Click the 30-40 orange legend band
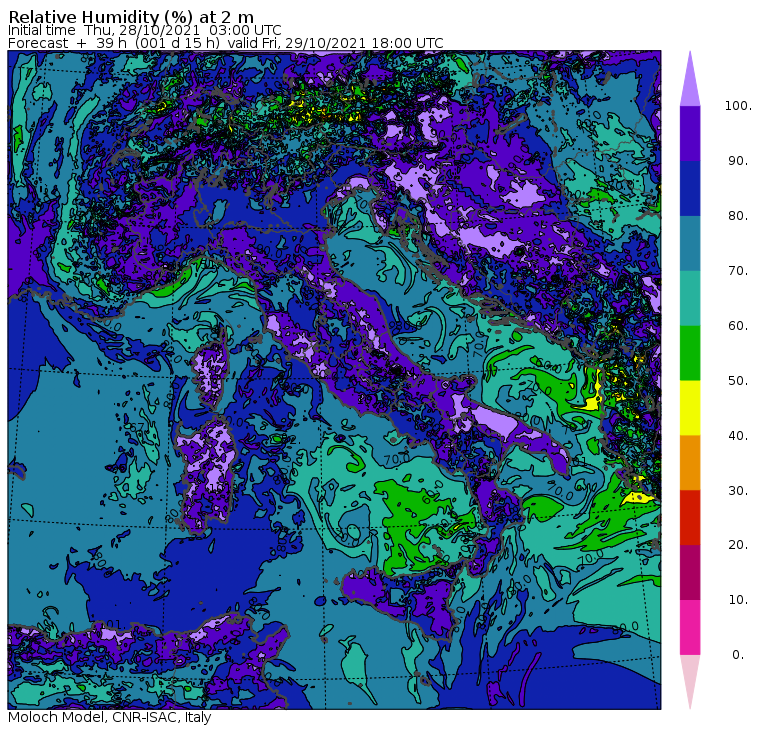 point(690,462)
